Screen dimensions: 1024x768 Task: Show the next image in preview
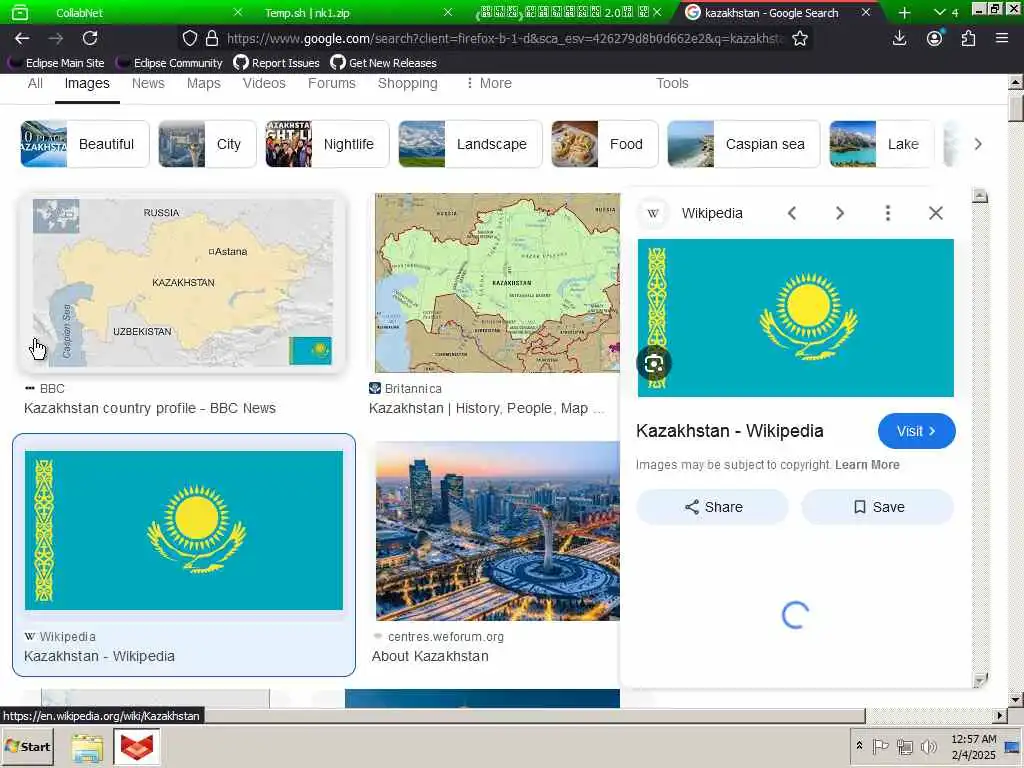click(840, 213)
